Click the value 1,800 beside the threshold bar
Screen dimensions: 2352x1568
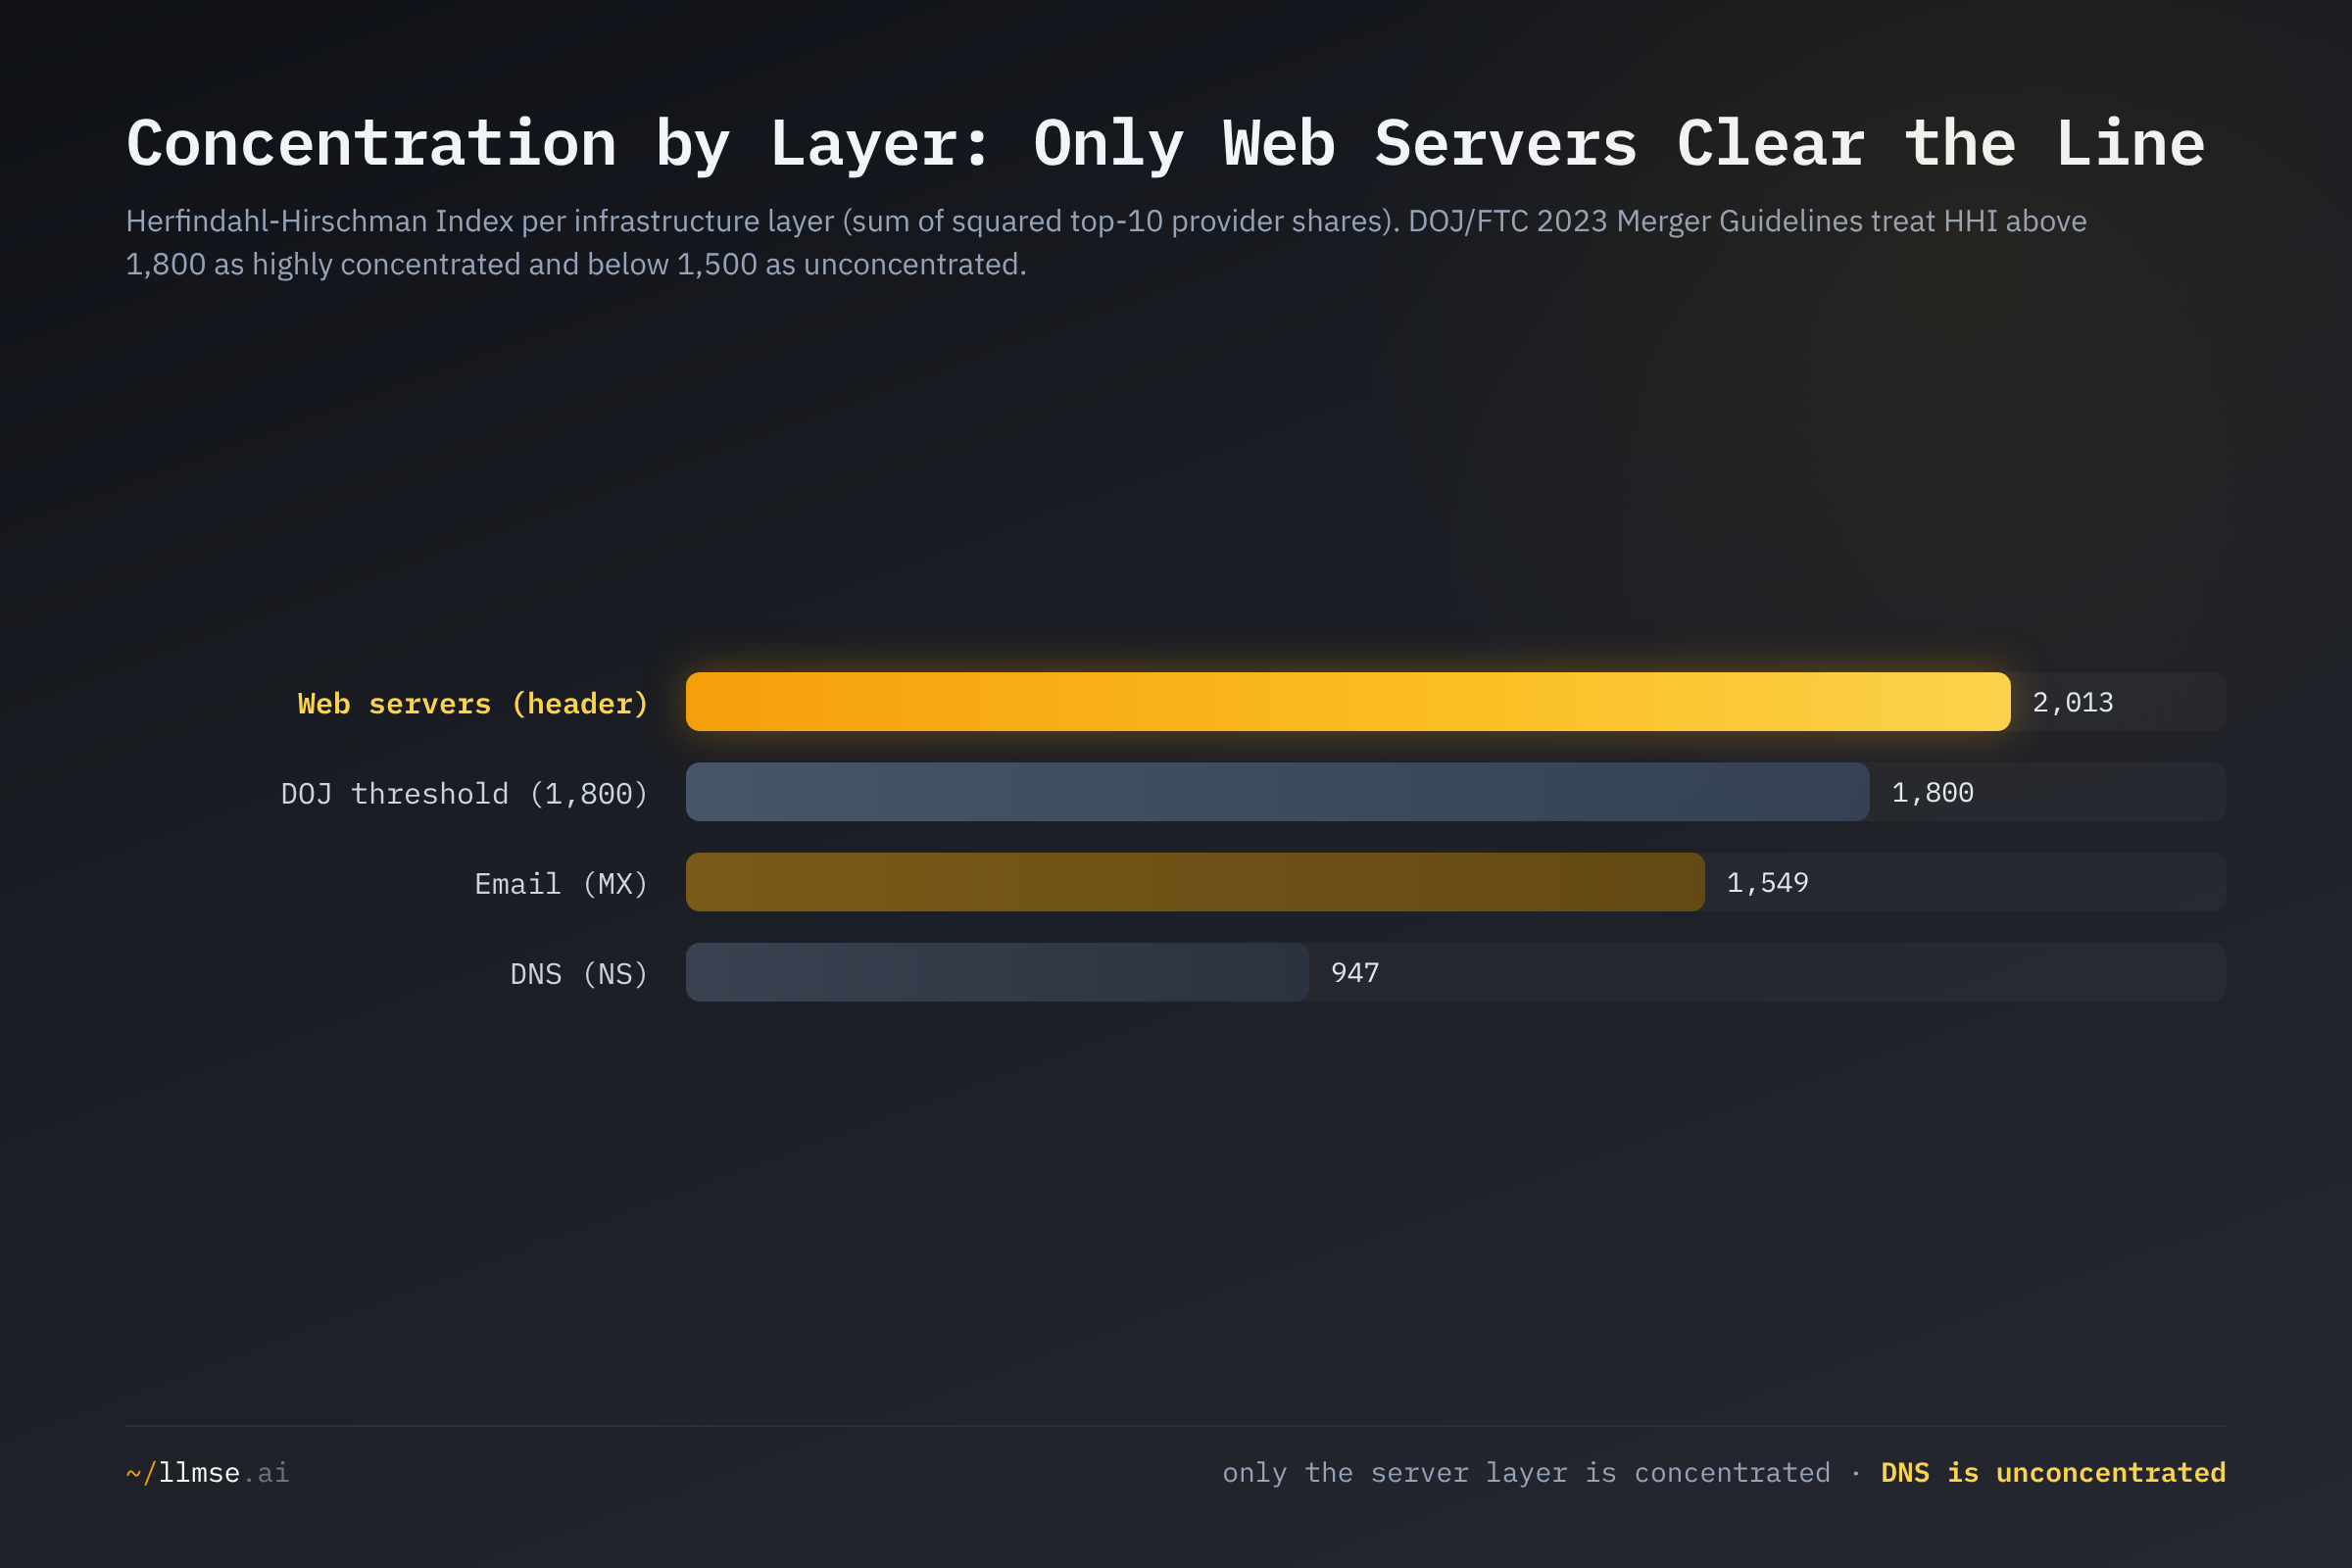tap(1932, 793)
